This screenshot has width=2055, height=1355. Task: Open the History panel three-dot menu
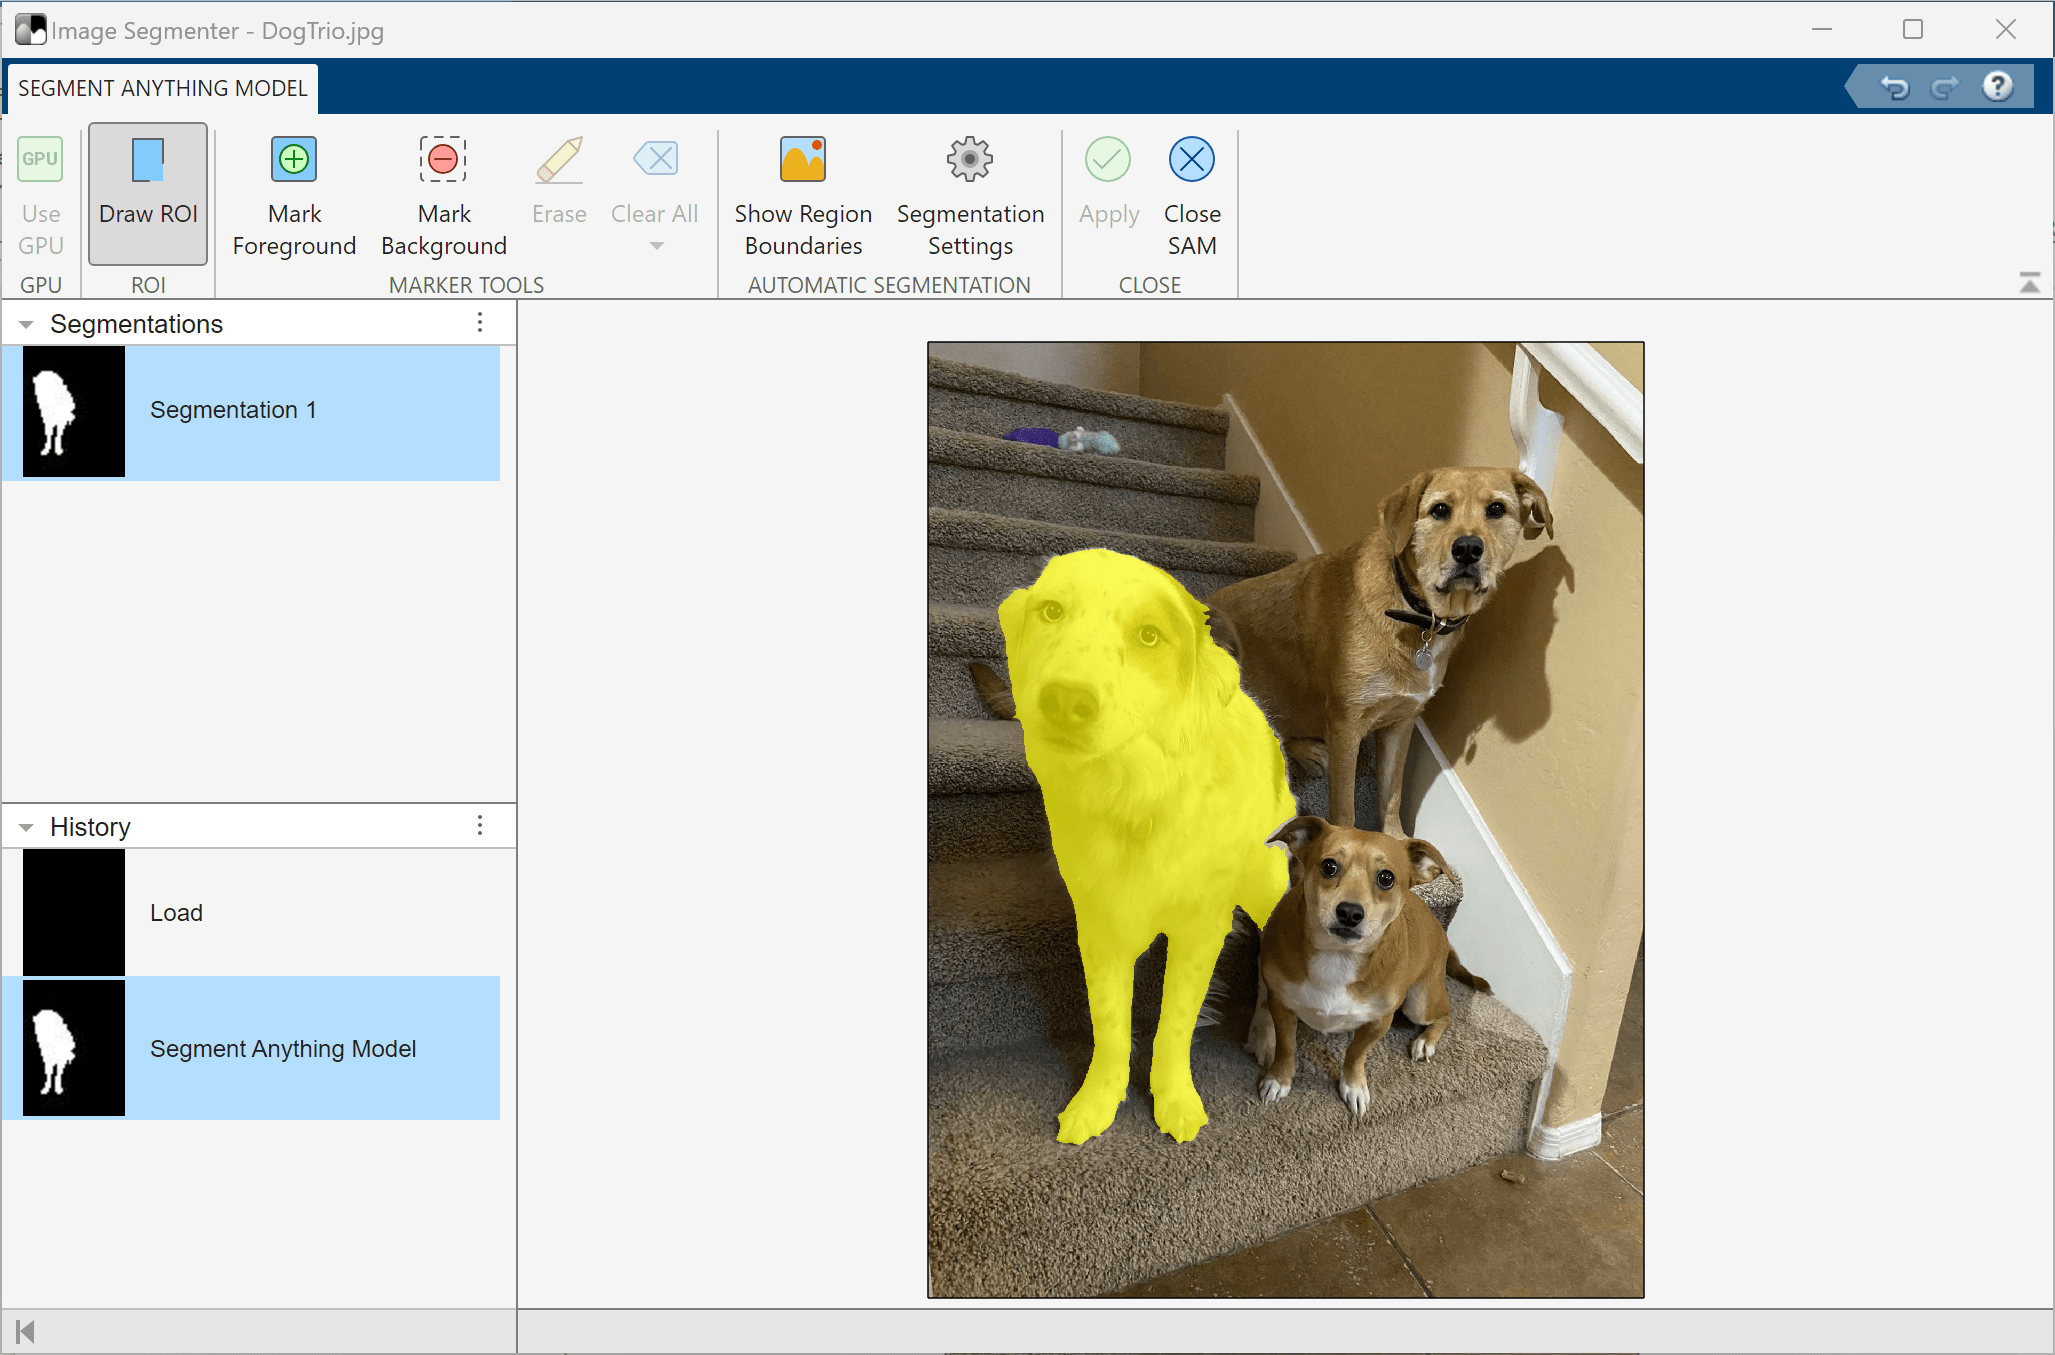pos(480,826)
